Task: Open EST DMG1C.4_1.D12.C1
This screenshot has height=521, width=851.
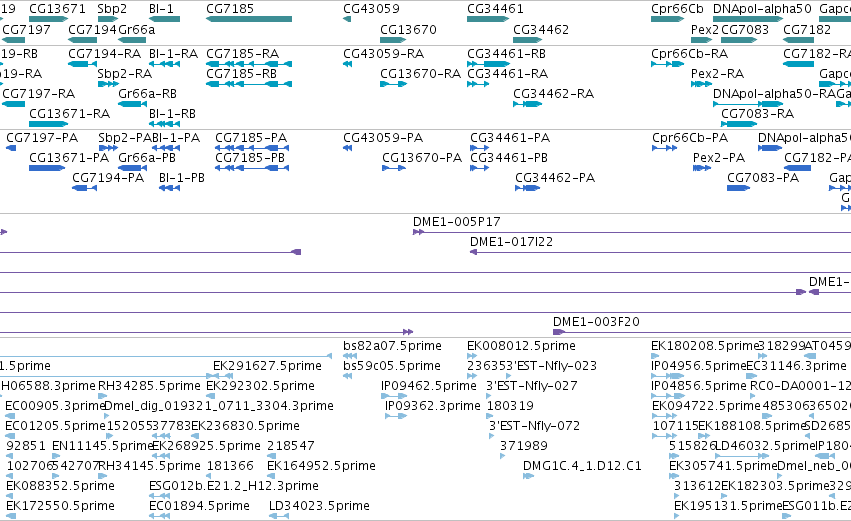Action: click(529, 476)
